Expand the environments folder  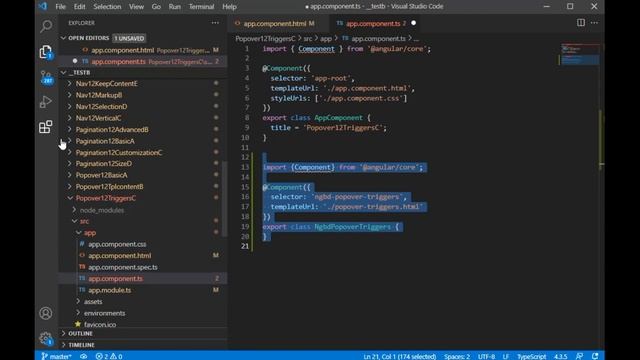click(78, 313)
